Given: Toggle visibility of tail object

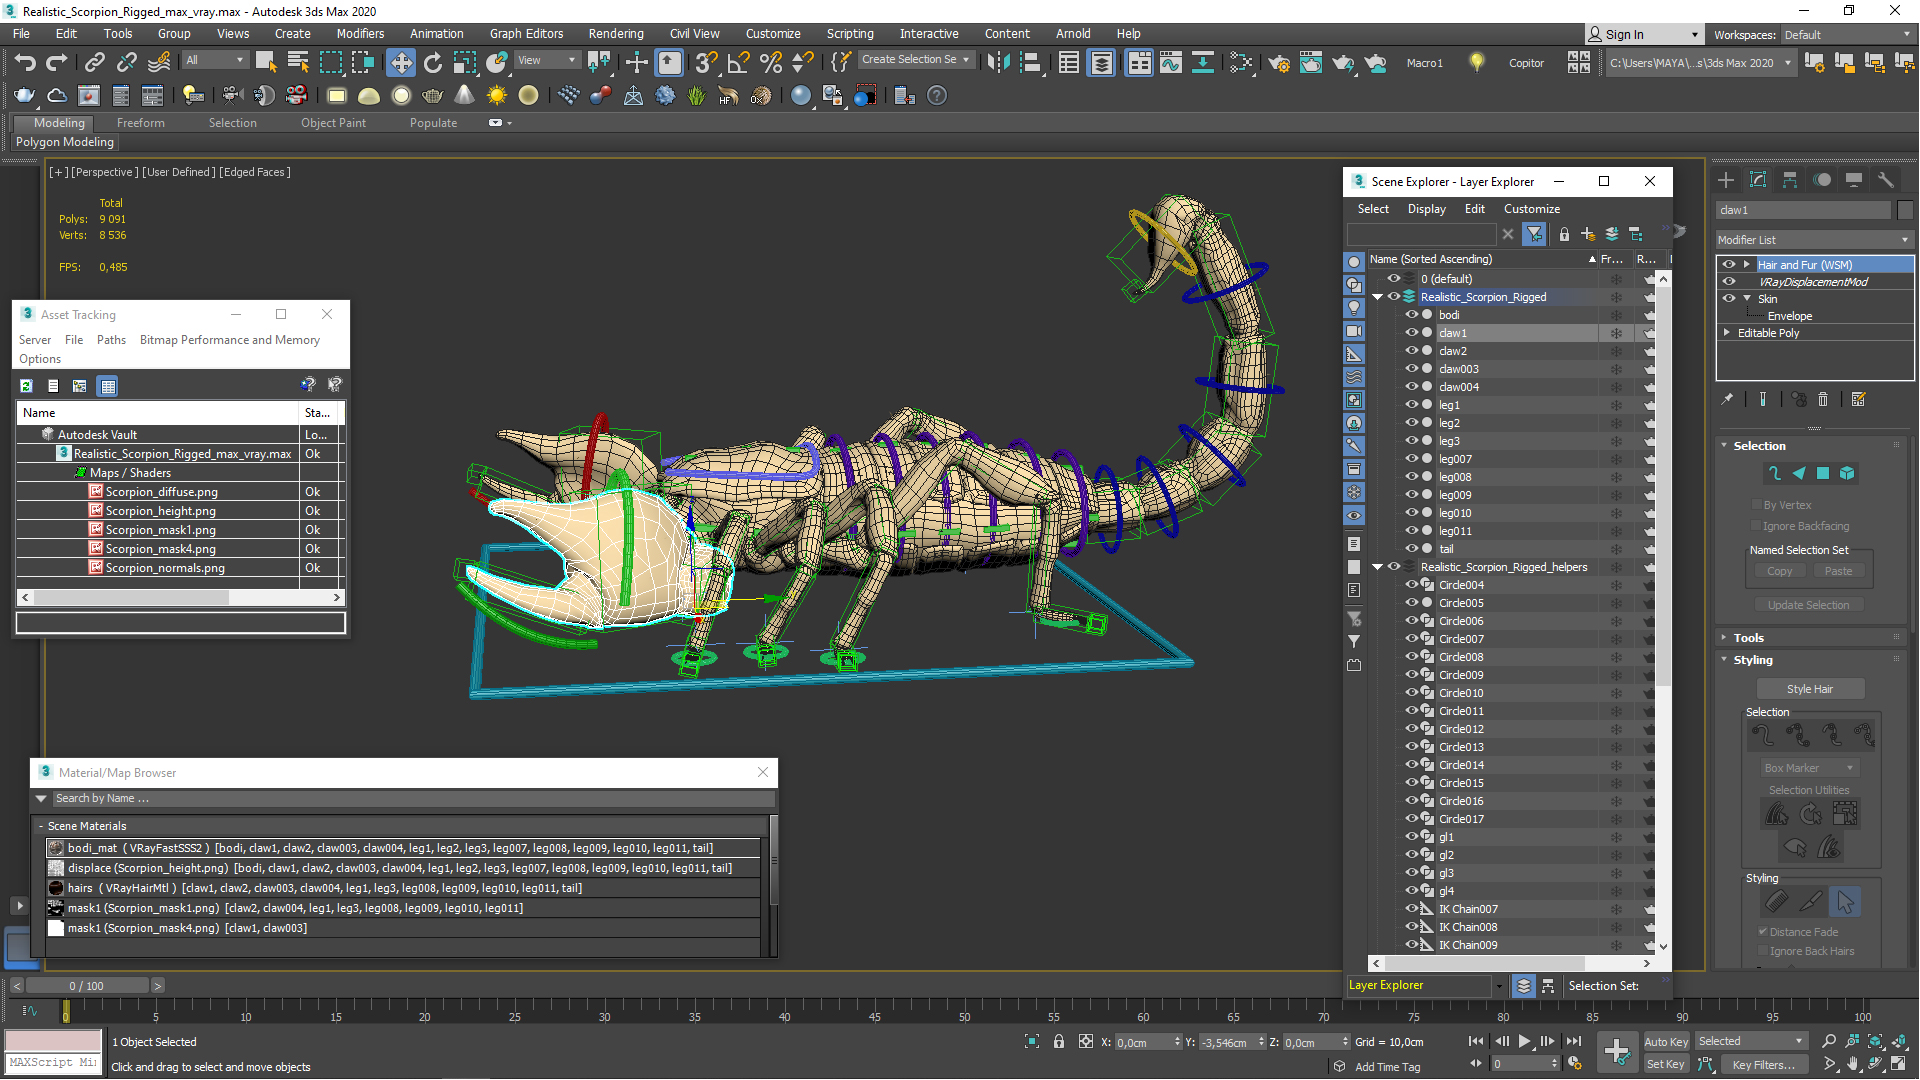Looking at the screenshot, I should pos(1411,549).
